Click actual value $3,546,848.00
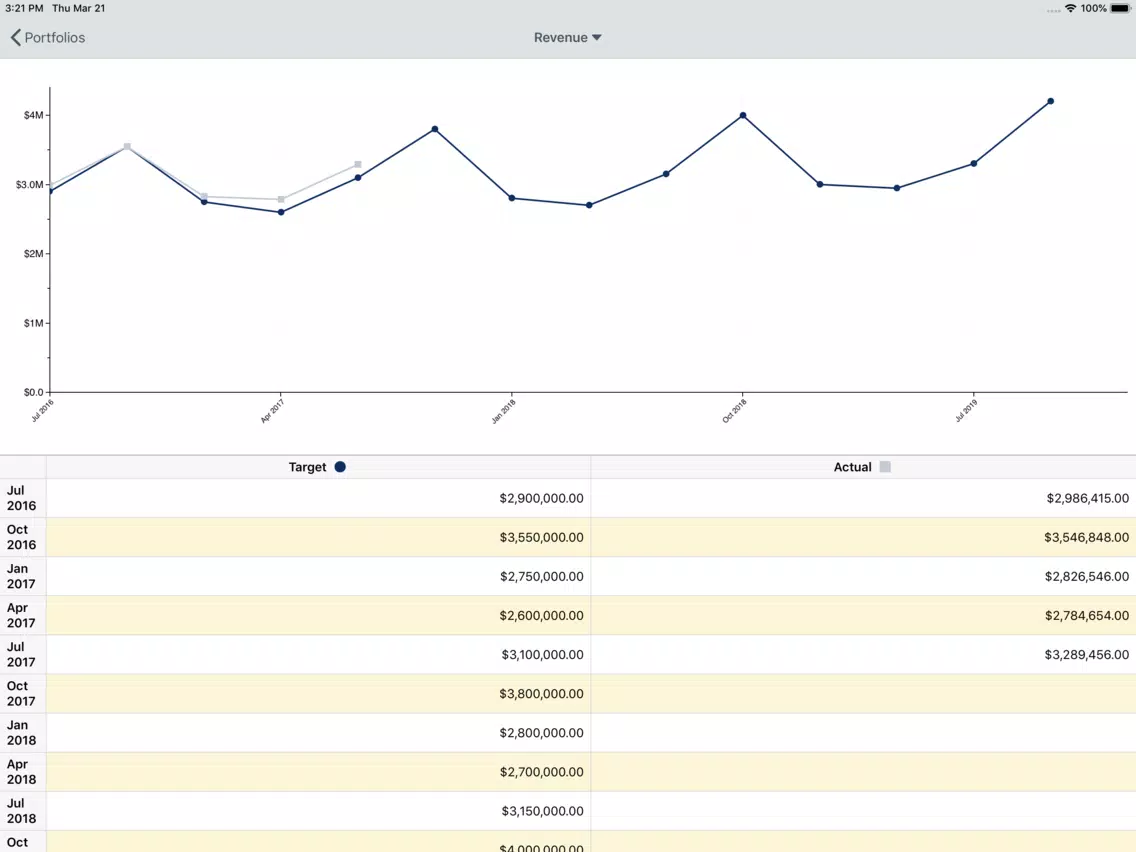The height and width of the screenshot is (852, 1136). (1086, 538)
